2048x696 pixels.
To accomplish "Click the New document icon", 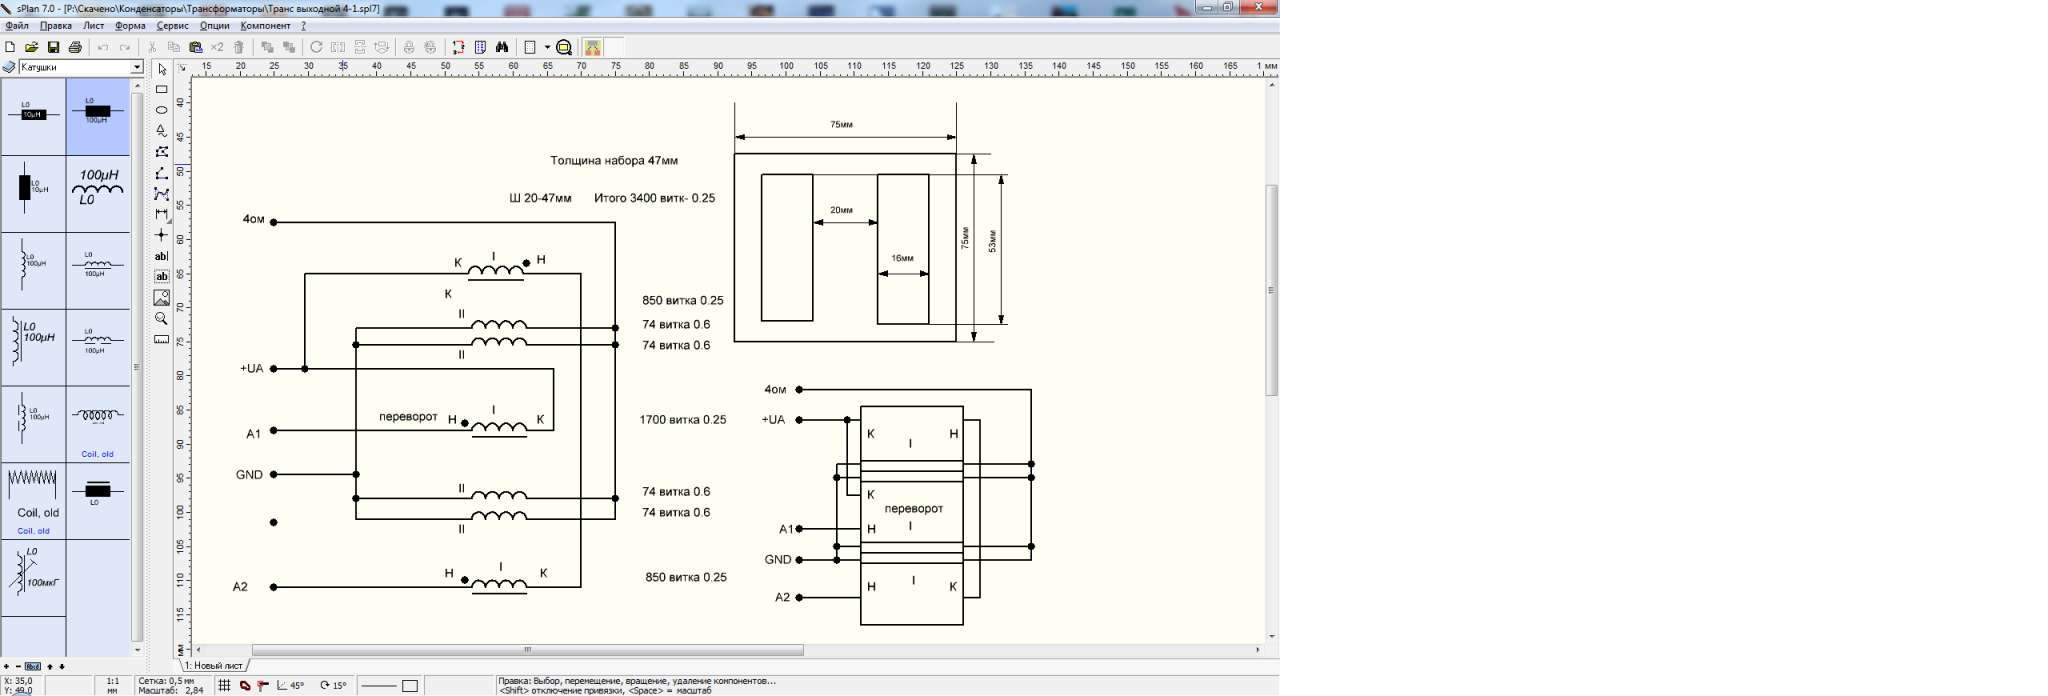I will [x=10, y=47].
